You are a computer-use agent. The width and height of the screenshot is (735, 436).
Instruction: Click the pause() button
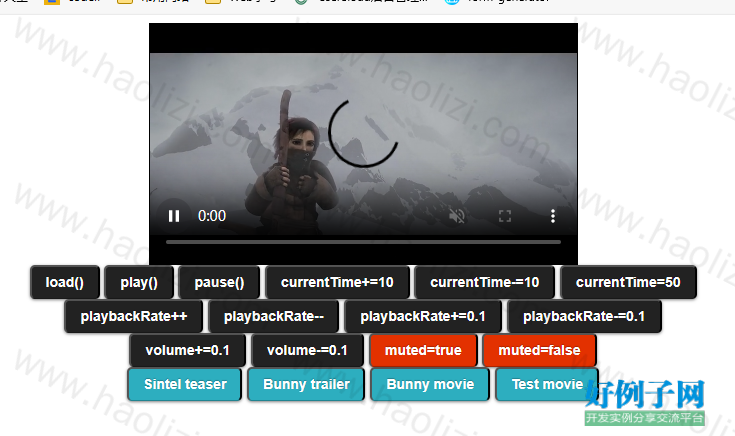[219, 282]
